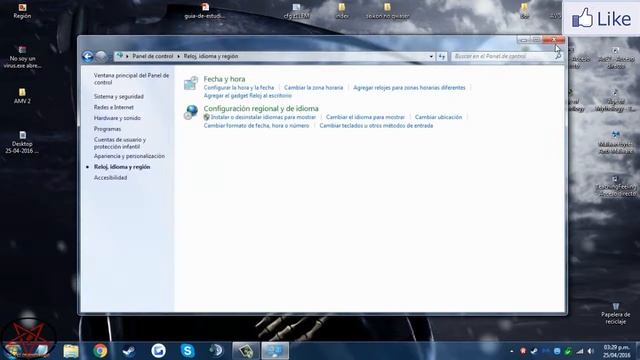Open Sistema y seguridad category
The image size is (640, 360).
coord(119,96)
